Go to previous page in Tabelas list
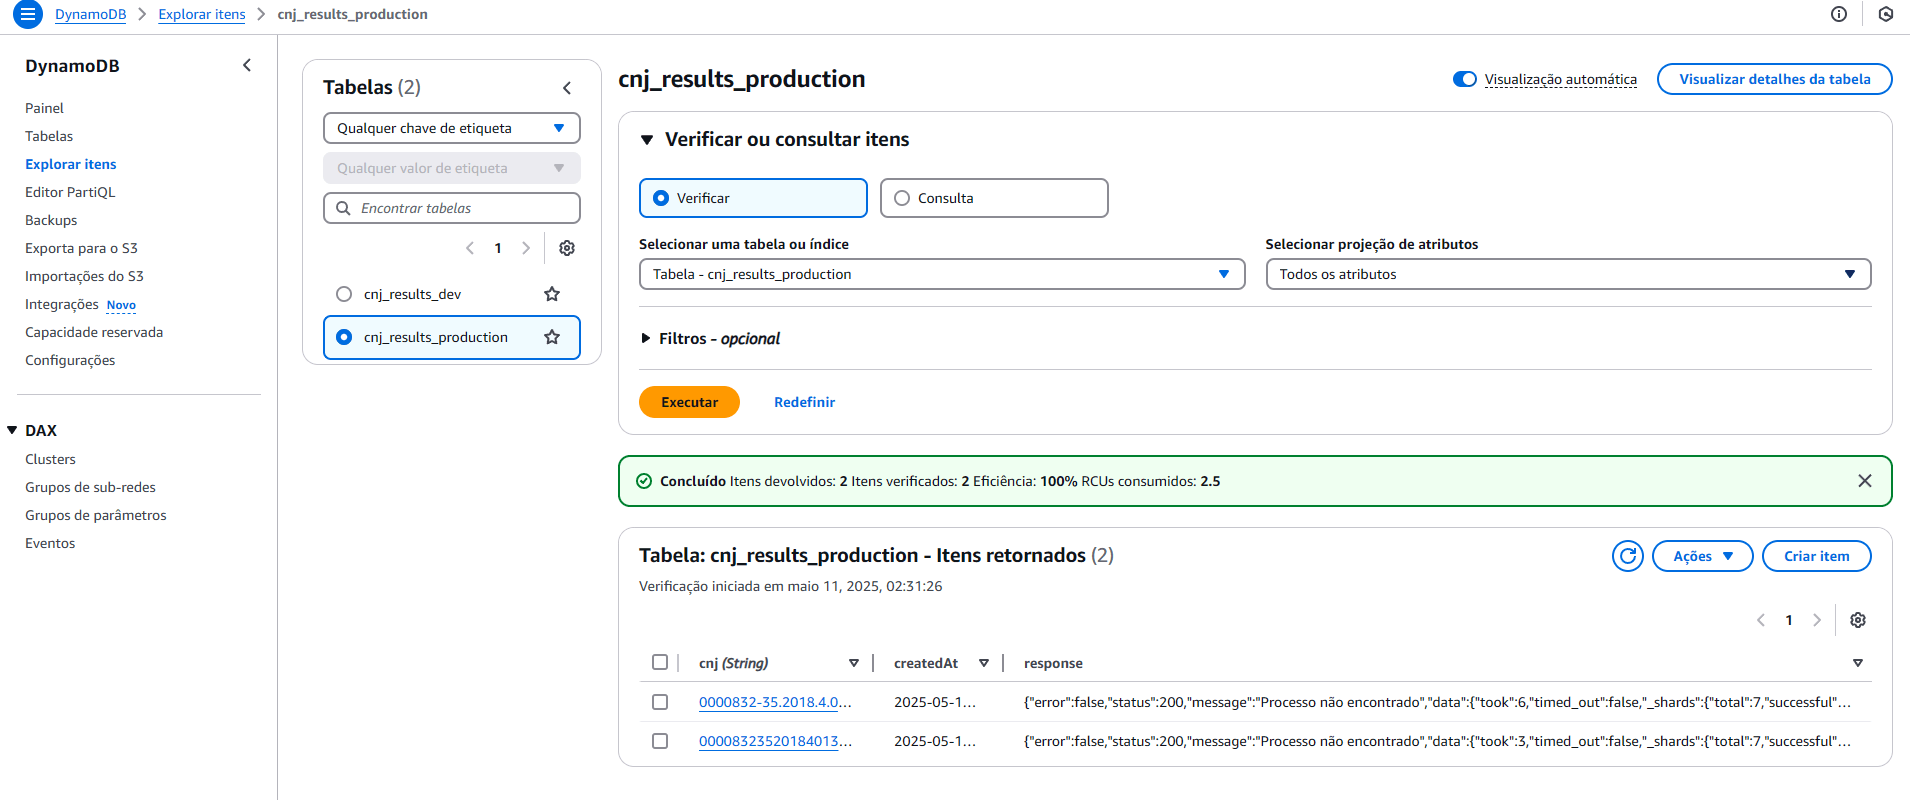This screenshot has height=800, width=1910. [470, 248]
